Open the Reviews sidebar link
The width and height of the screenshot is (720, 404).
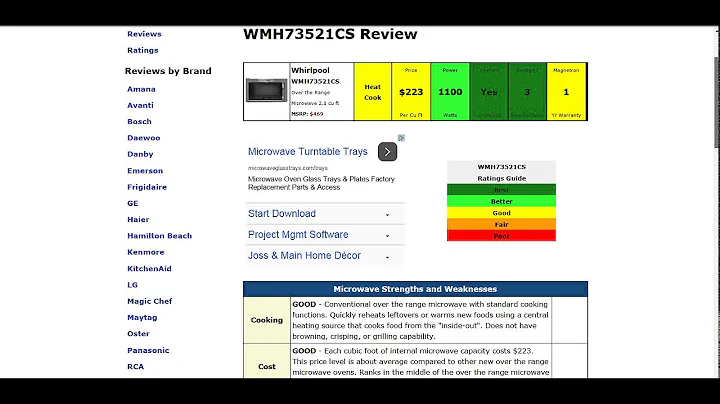(144, 34)
